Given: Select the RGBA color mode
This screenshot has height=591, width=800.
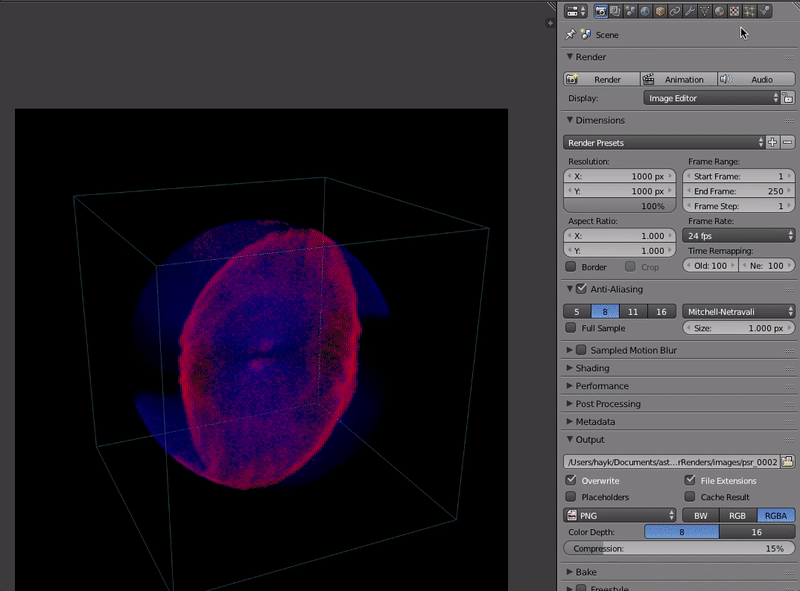Looking at the screenshot, I should point(776,515).
